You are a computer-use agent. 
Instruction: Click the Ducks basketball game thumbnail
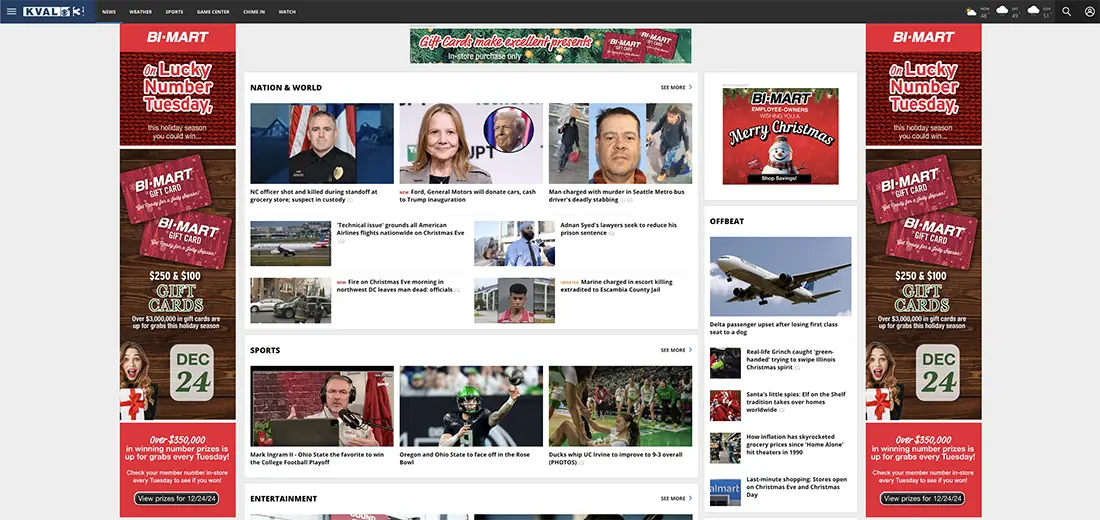[620, 406]
